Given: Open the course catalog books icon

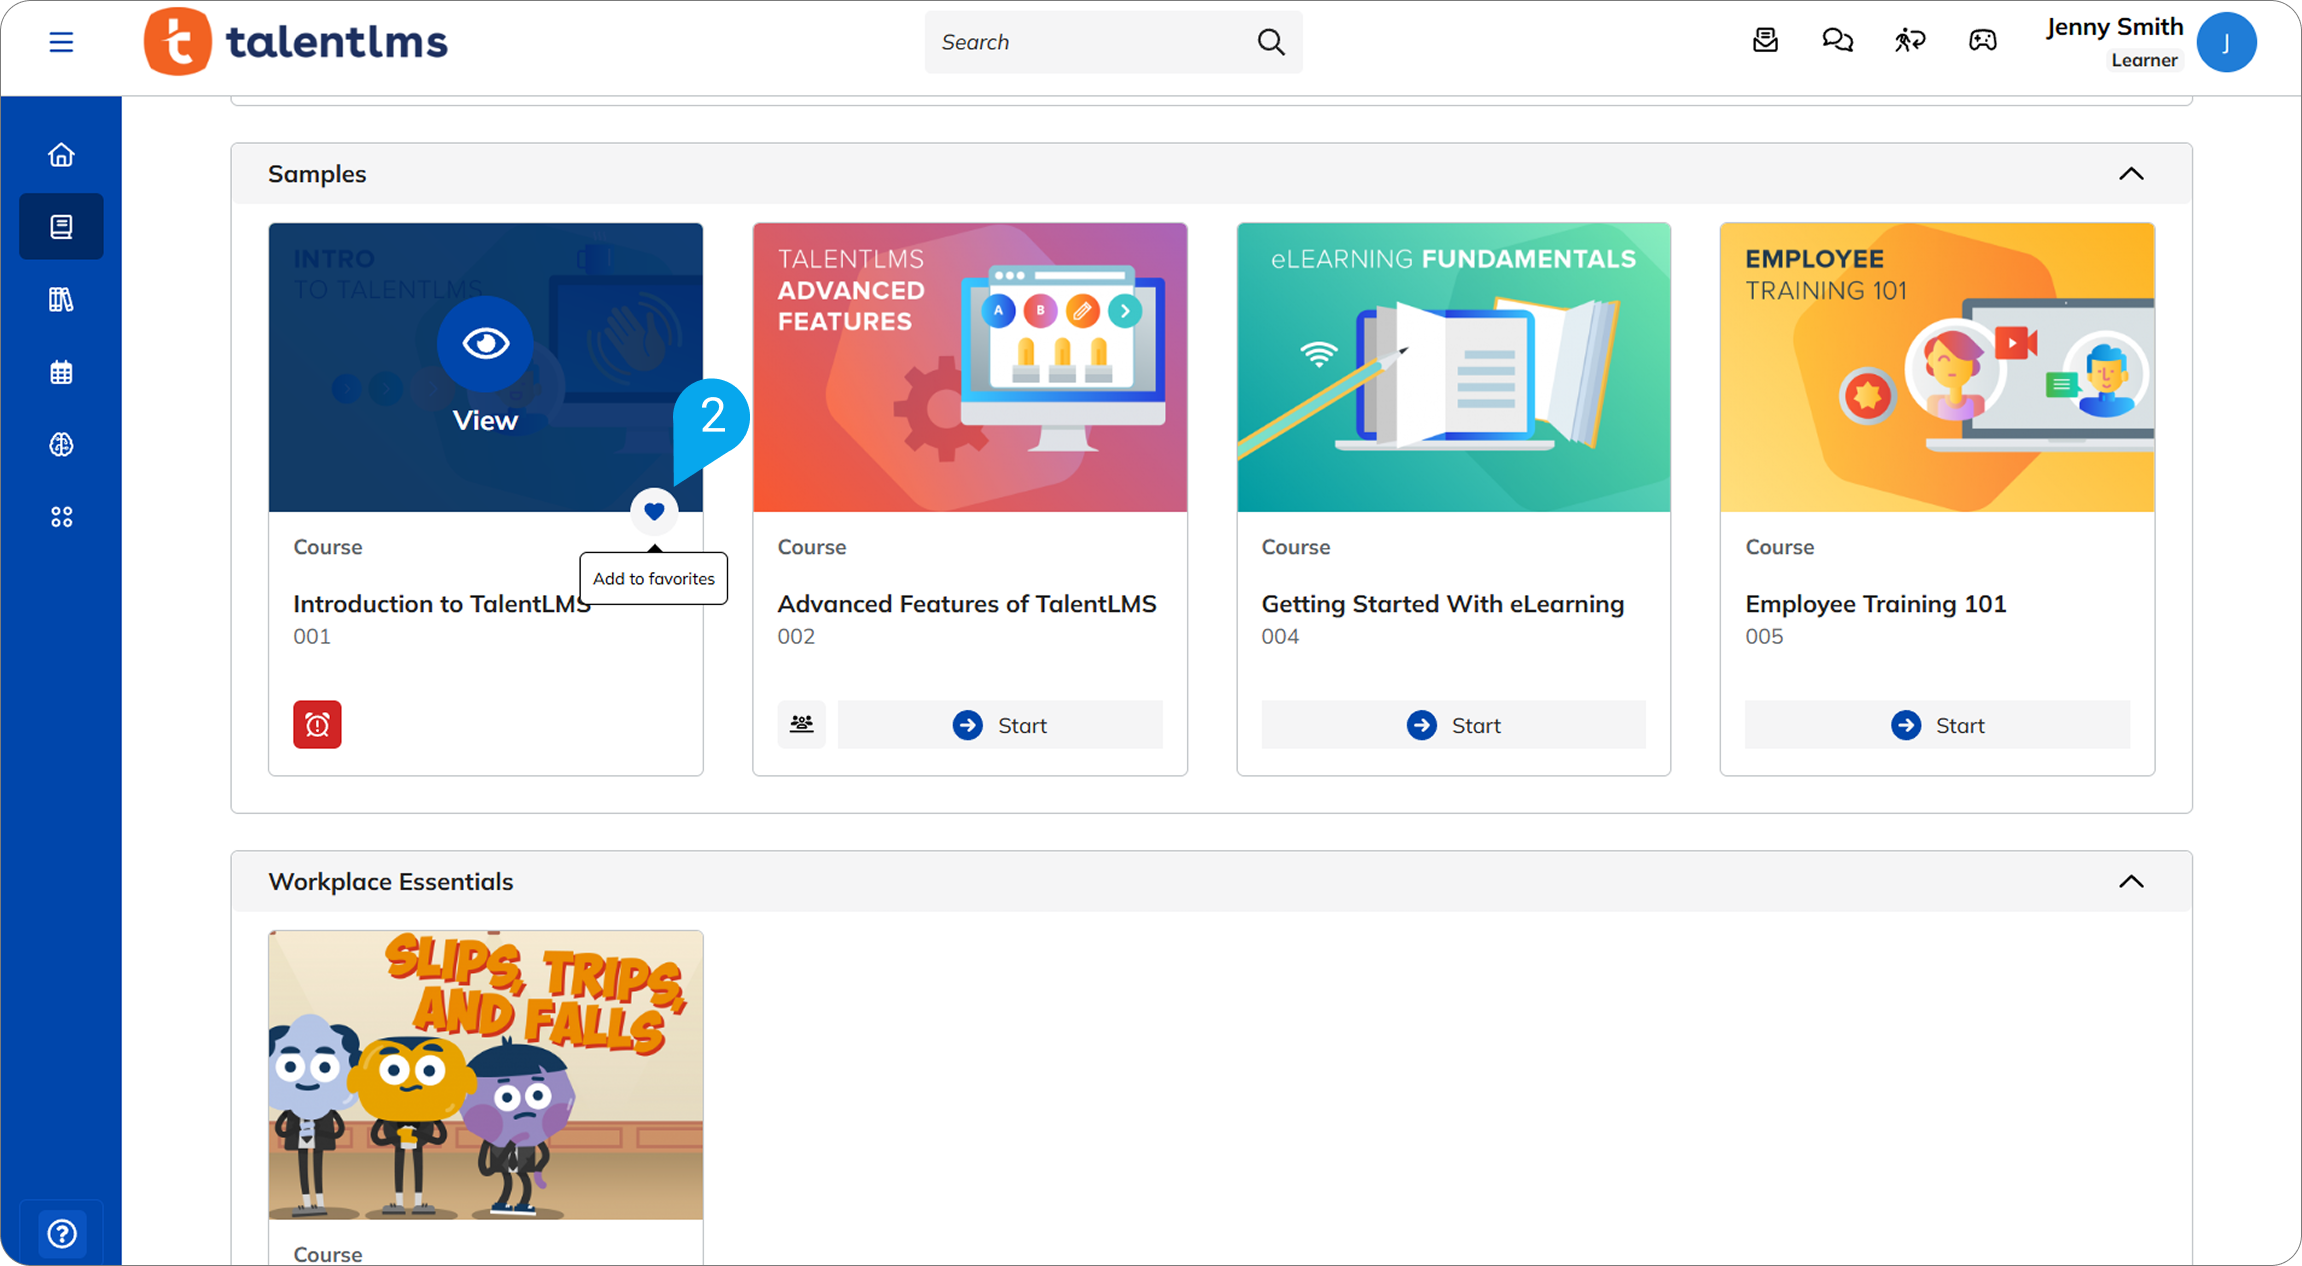Looking at the screenshot, I should click(61, 300).
